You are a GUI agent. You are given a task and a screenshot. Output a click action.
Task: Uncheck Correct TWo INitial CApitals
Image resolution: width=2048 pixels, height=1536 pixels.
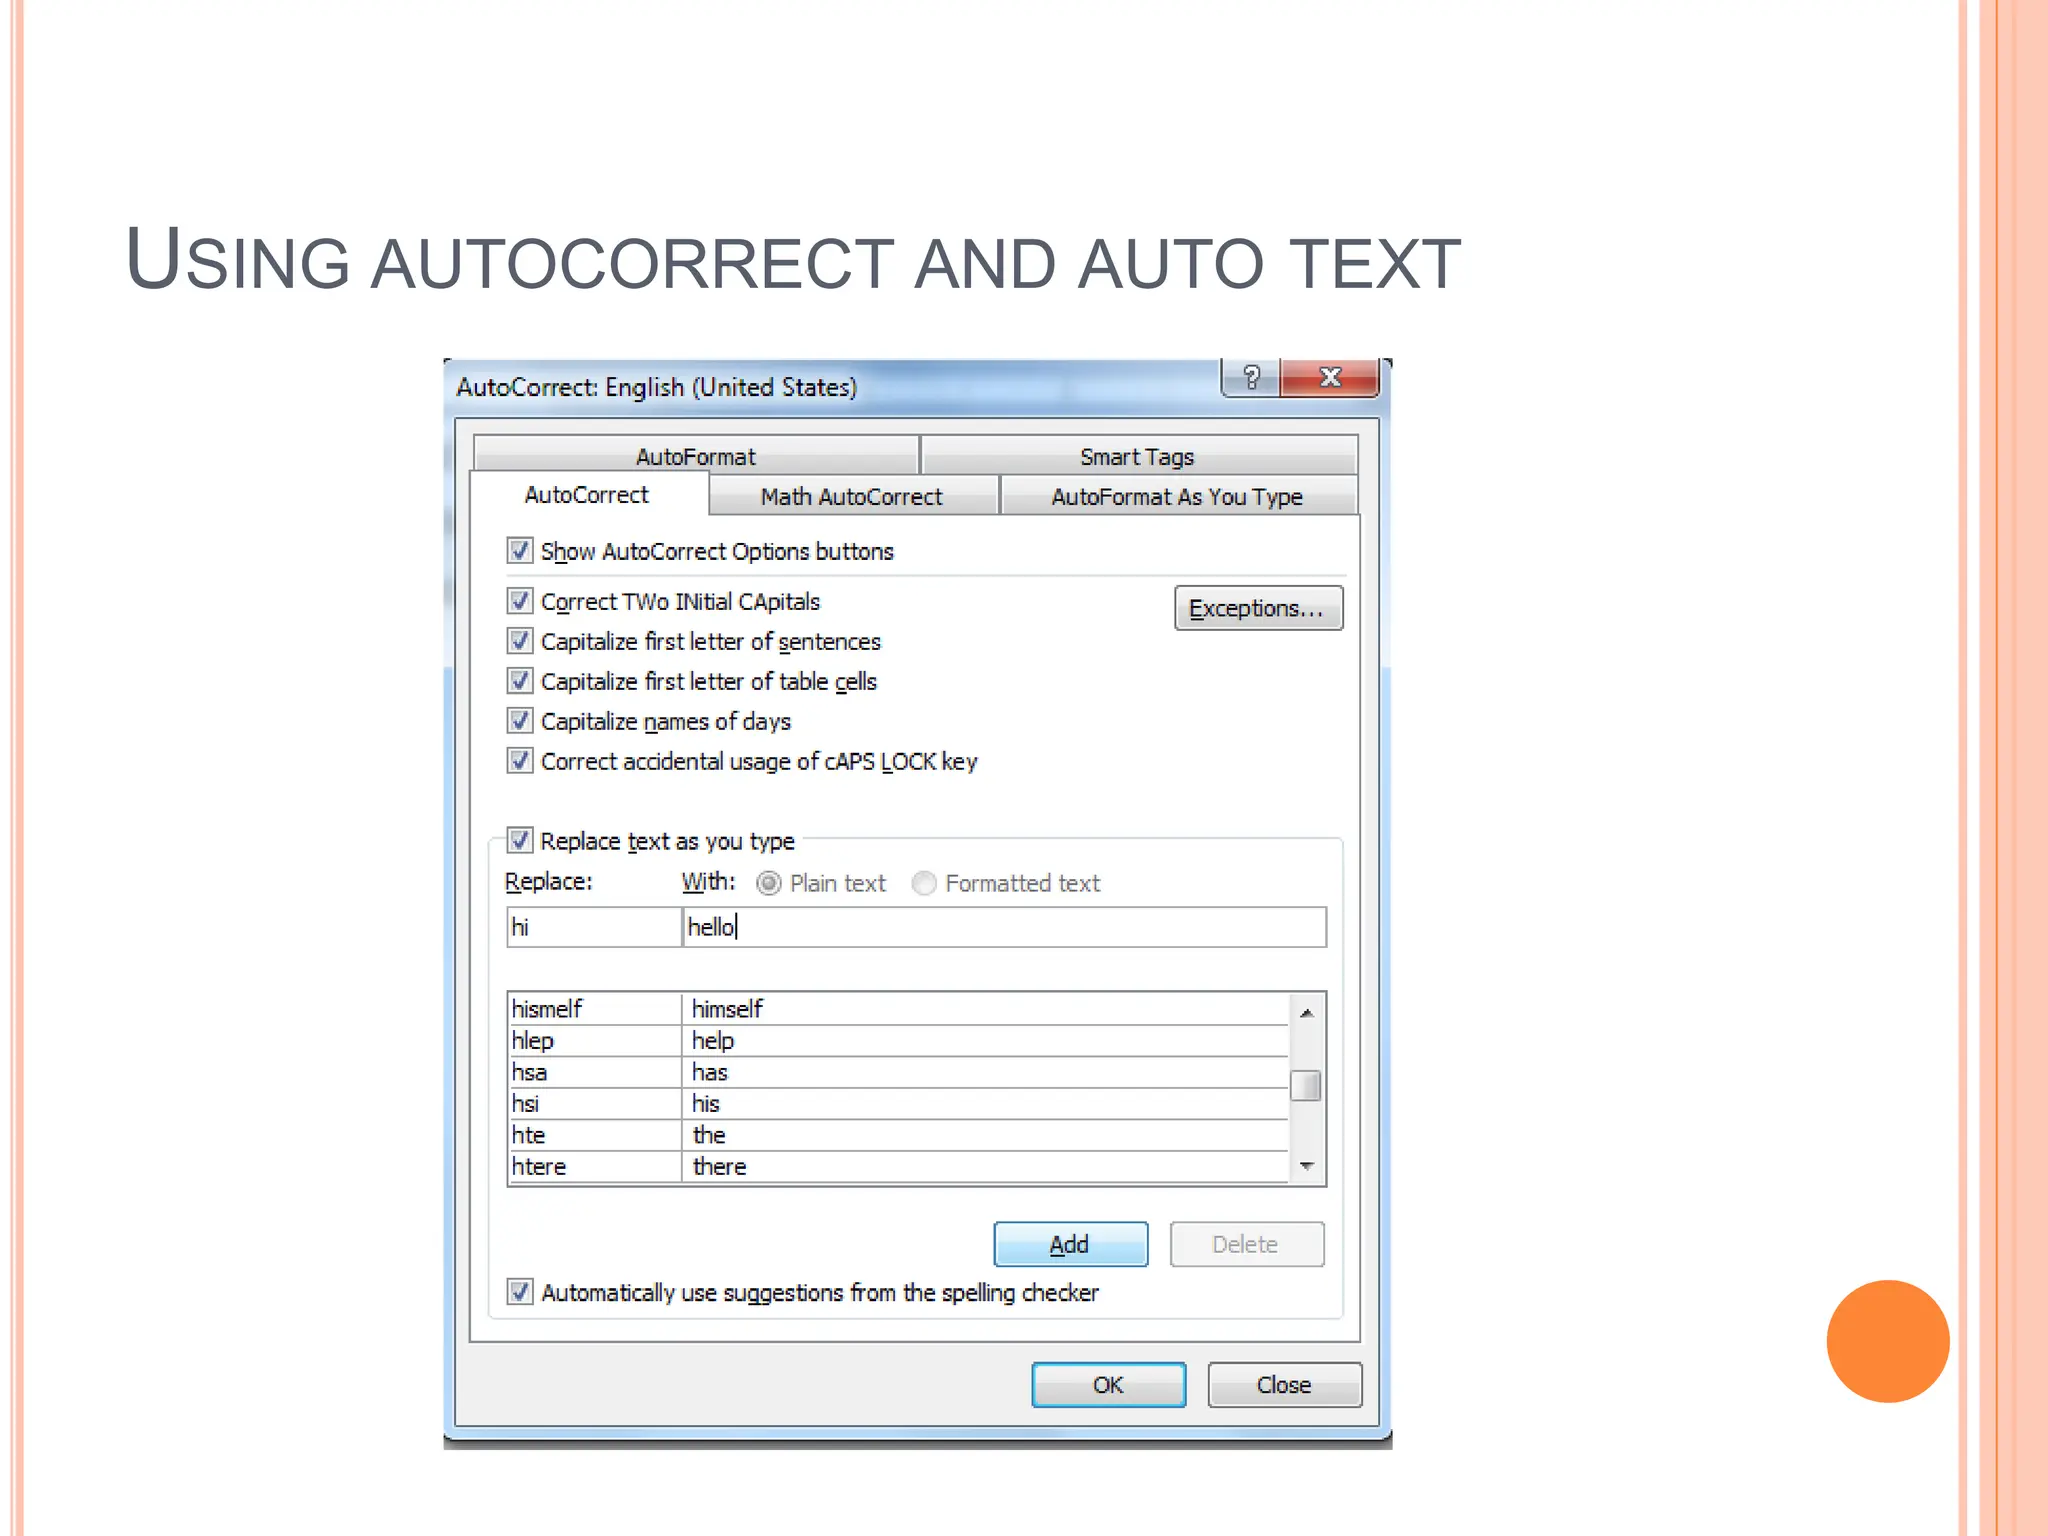pyautogui.click(x=519, y=600)
